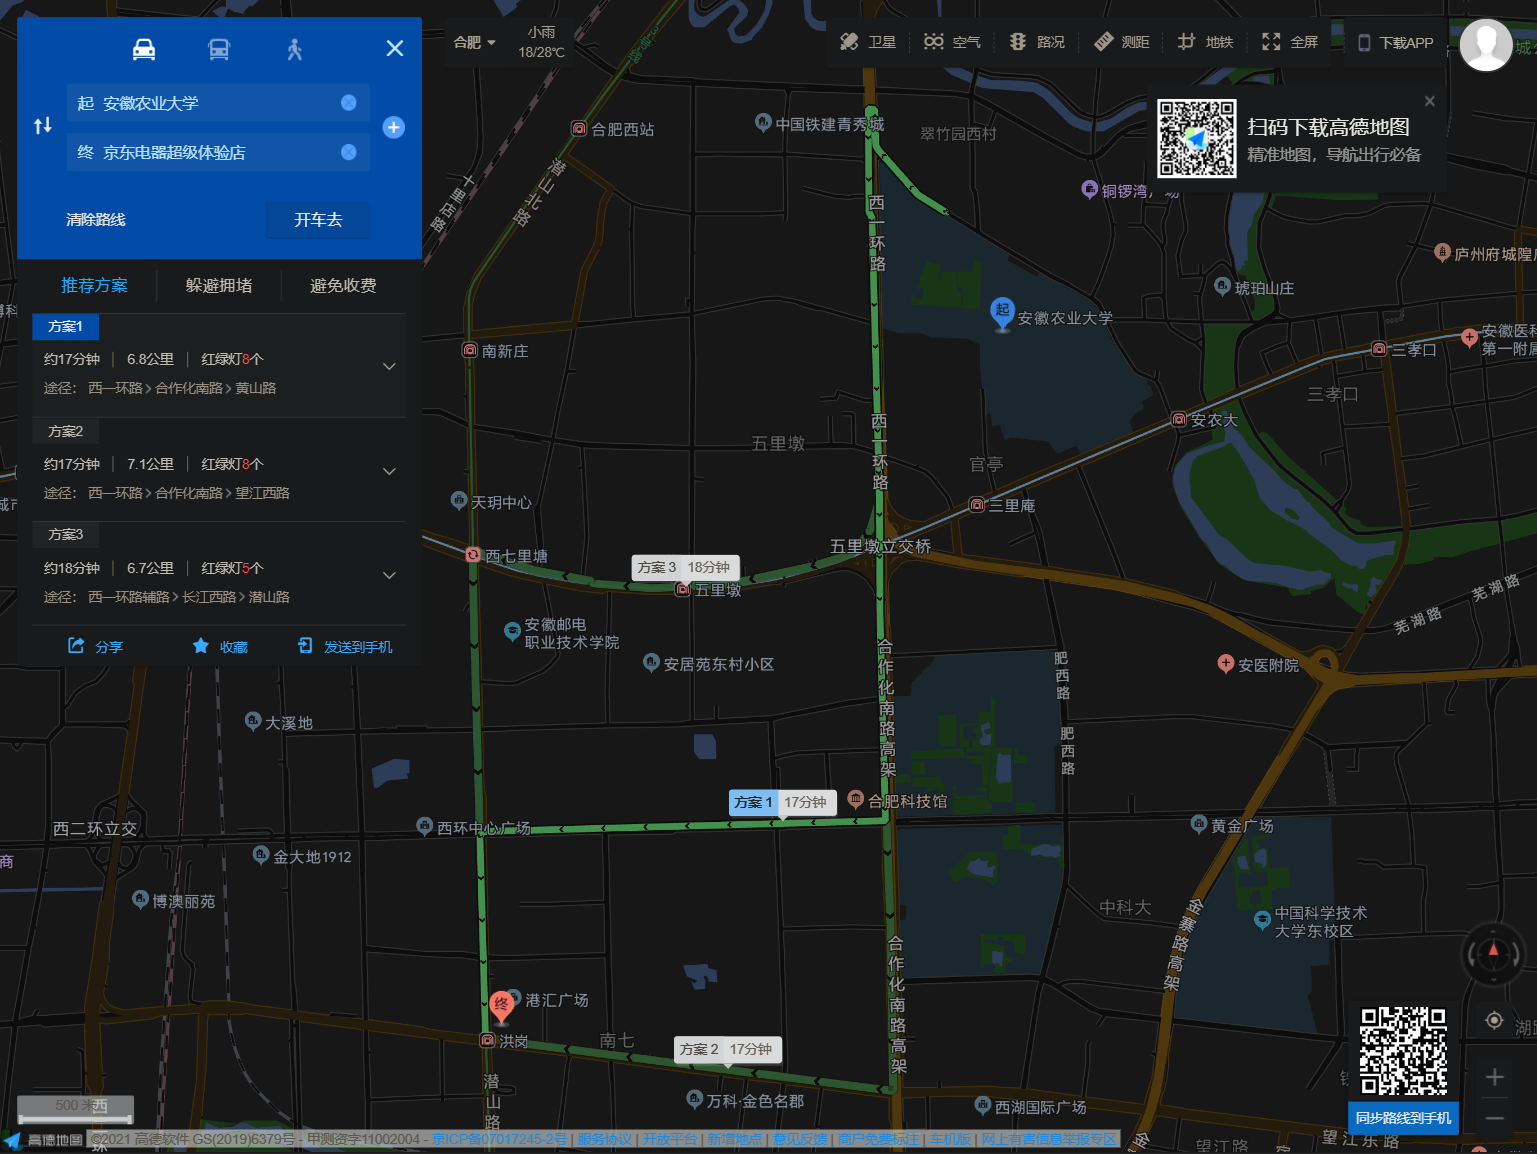Click the 方案 1 17分钟 map label

(x=782, y=802)
